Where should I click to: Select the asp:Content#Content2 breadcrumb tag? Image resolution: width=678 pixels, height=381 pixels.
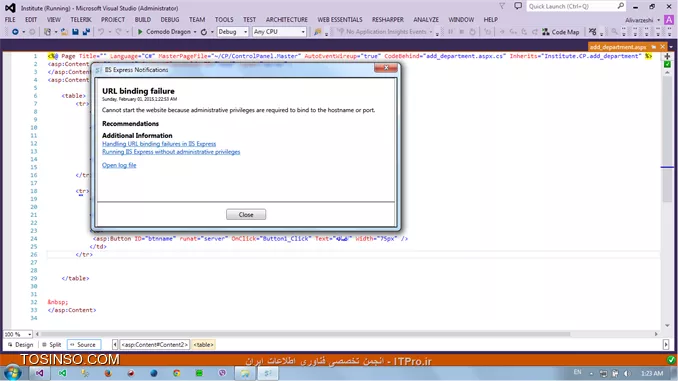click(154, 345)
